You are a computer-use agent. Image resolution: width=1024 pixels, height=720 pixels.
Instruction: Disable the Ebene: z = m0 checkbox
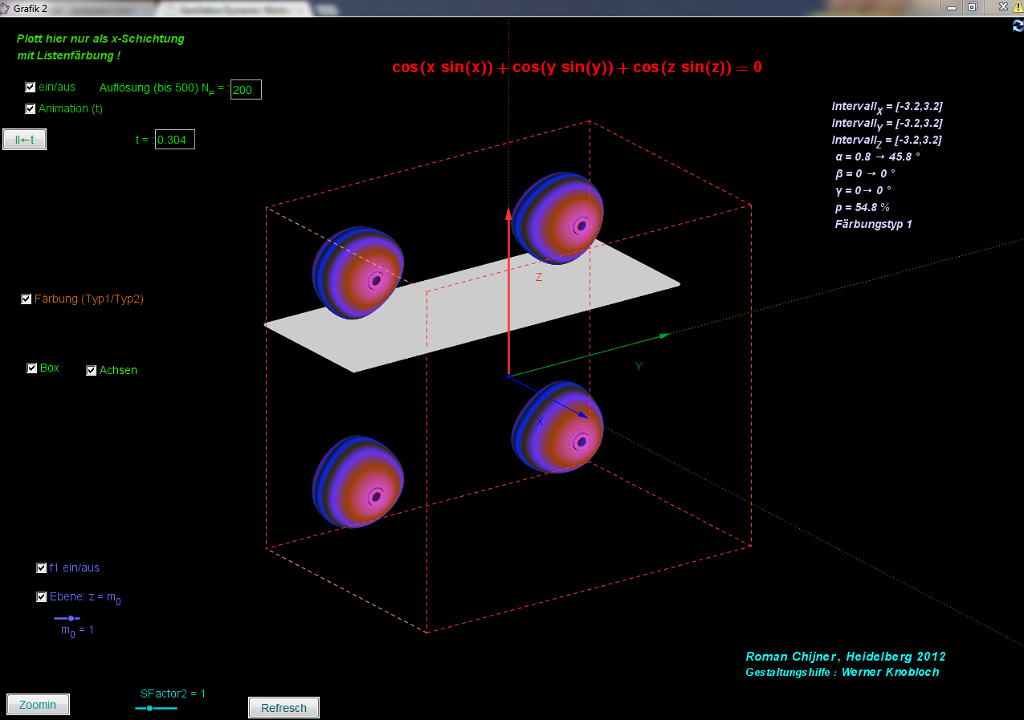tap(42, 597)
